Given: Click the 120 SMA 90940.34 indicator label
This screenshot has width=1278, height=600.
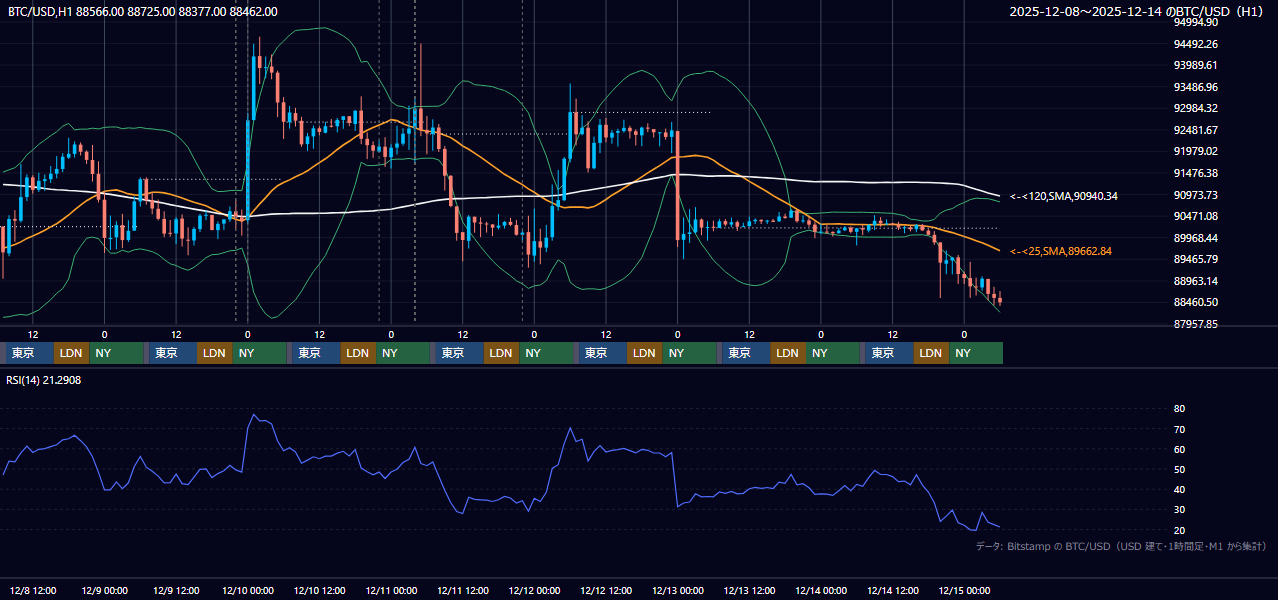Looking at the screenshot, I should click(x=1064, y=196).
